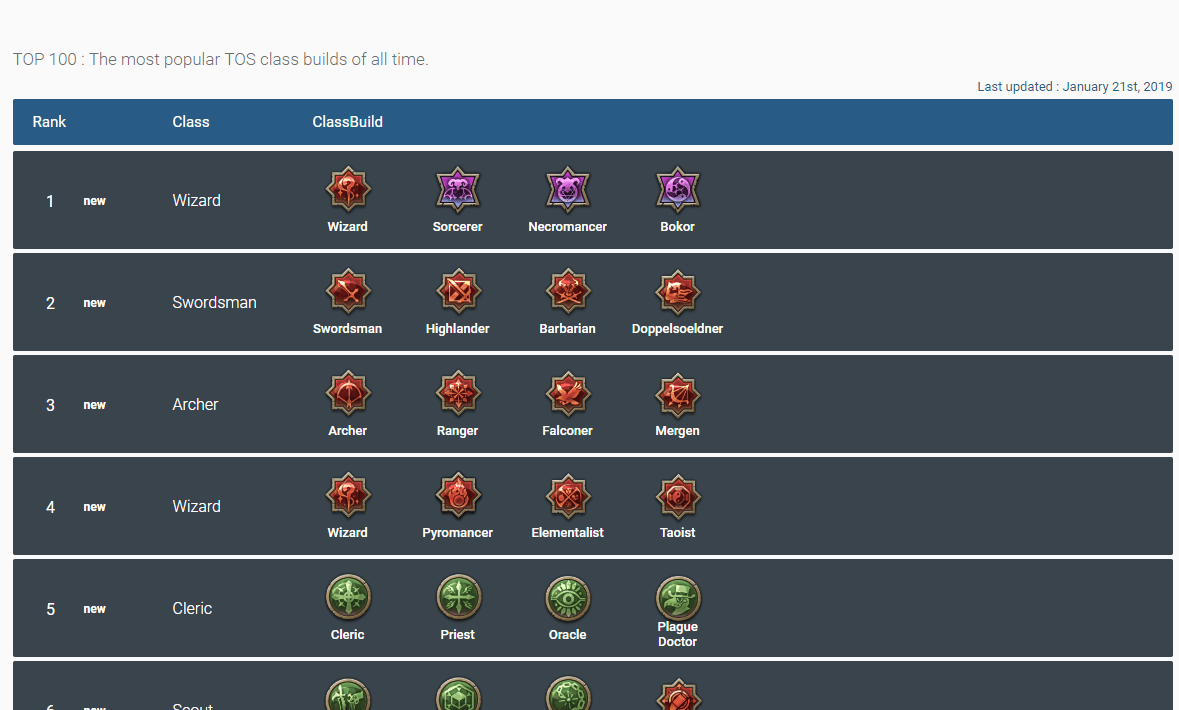Click the 'new' badge in rank 4 row
The image size is (1179, 710).
[94, 507]
